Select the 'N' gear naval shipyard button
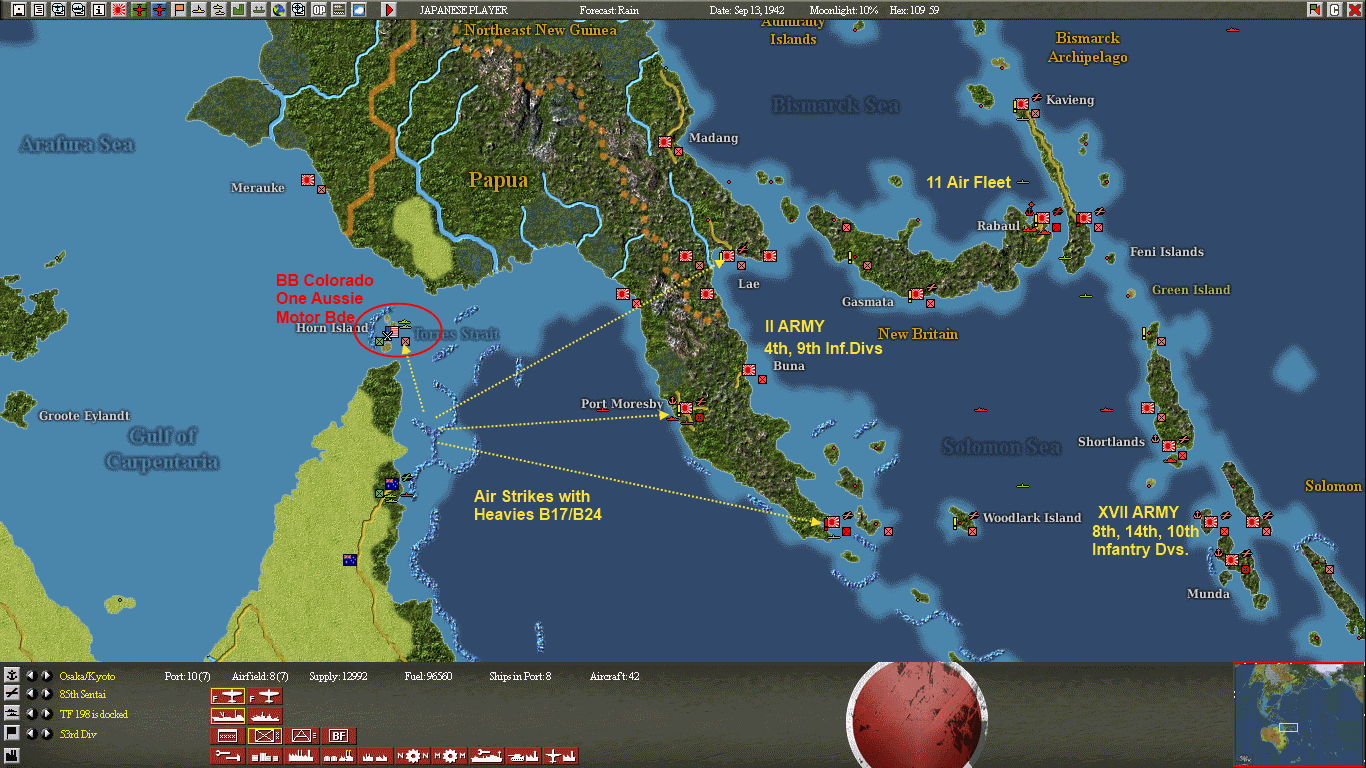1366x768 pixels. click(x=411, y=756)
